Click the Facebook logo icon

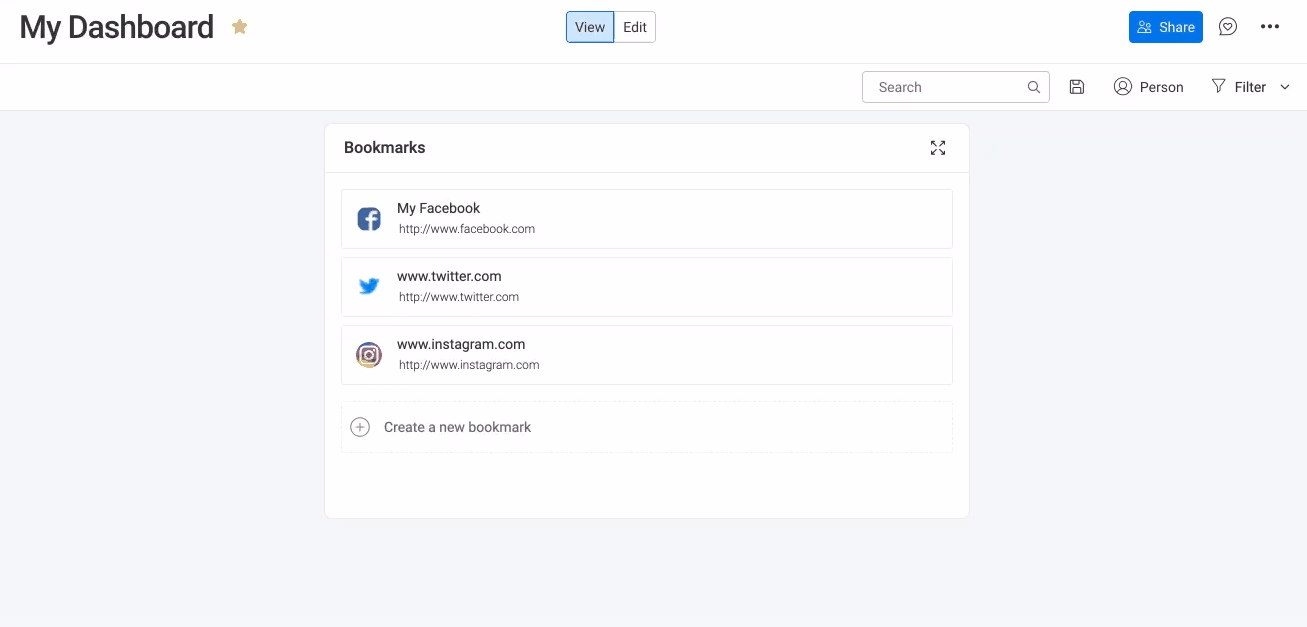[369, 219]
